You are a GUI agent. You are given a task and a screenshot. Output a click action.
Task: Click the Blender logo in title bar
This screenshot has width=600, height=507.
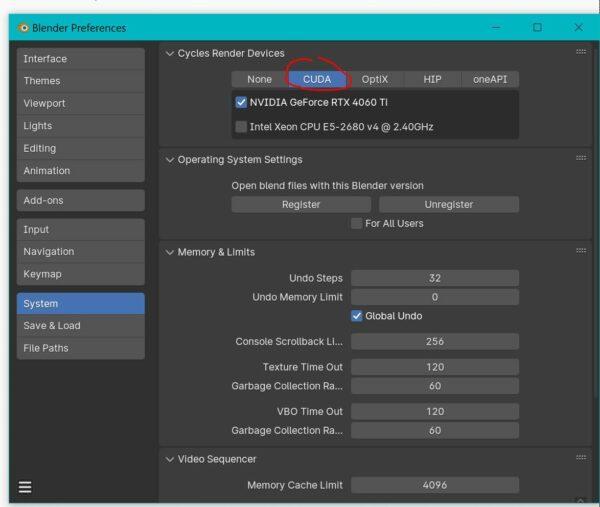click(x=23, y=28)
